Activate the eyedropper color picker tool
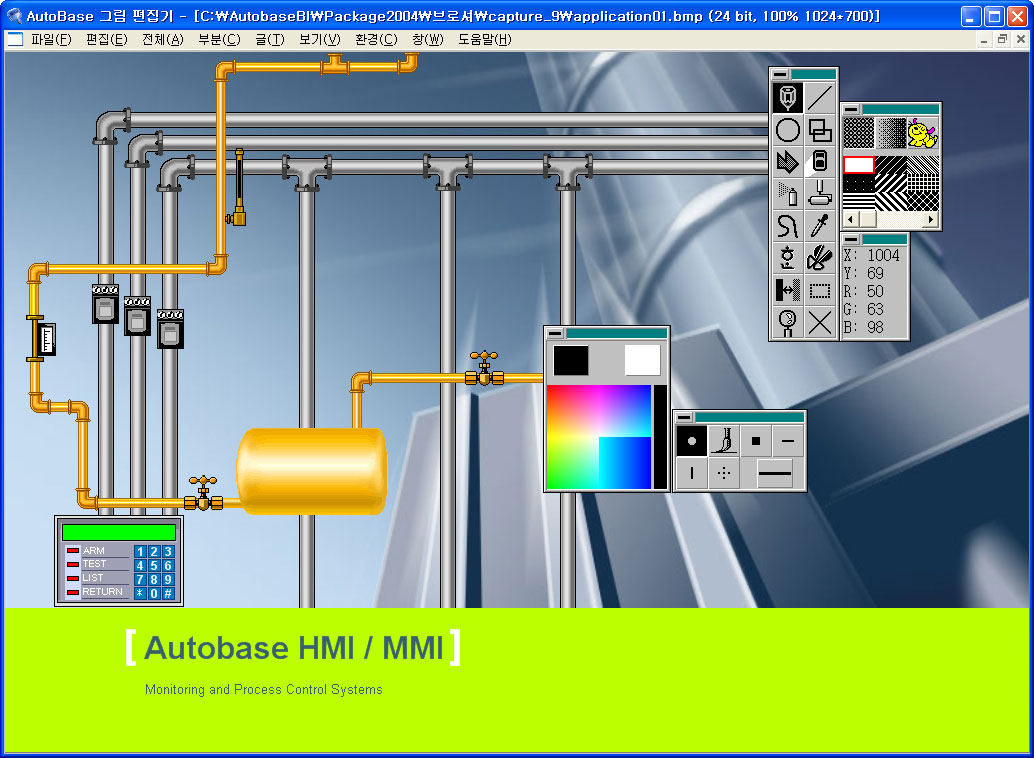Image resolution: width=1034 pixels, height=758 pixels. [x=820, y=225]
